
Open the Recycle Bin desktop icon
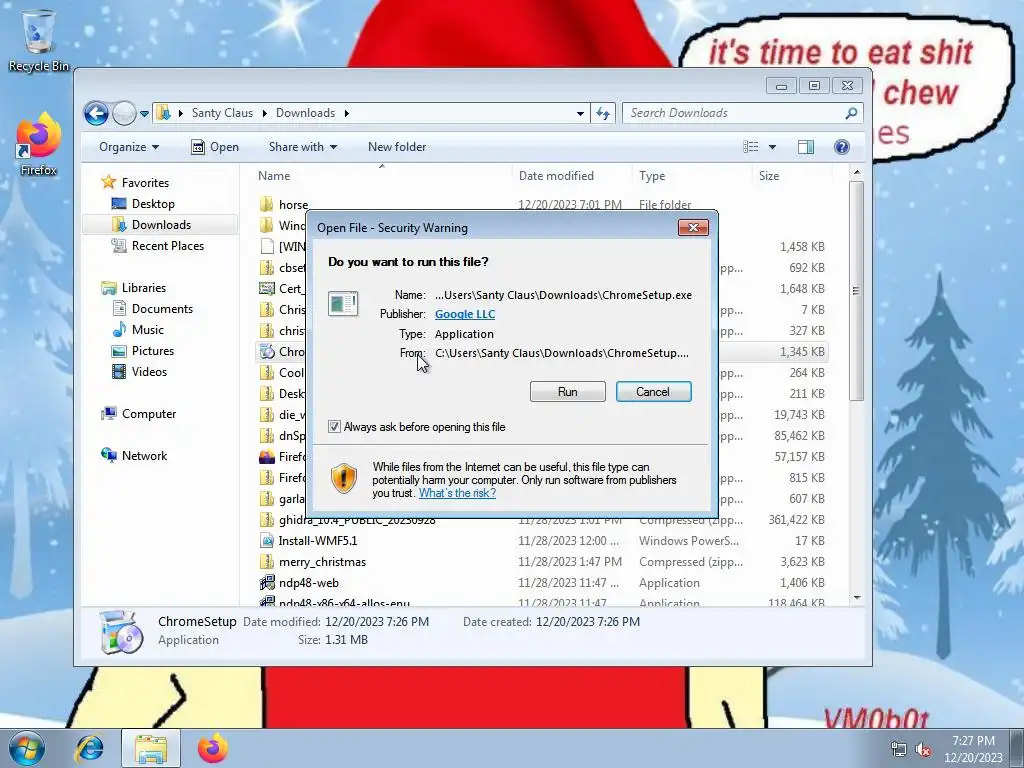39,39
